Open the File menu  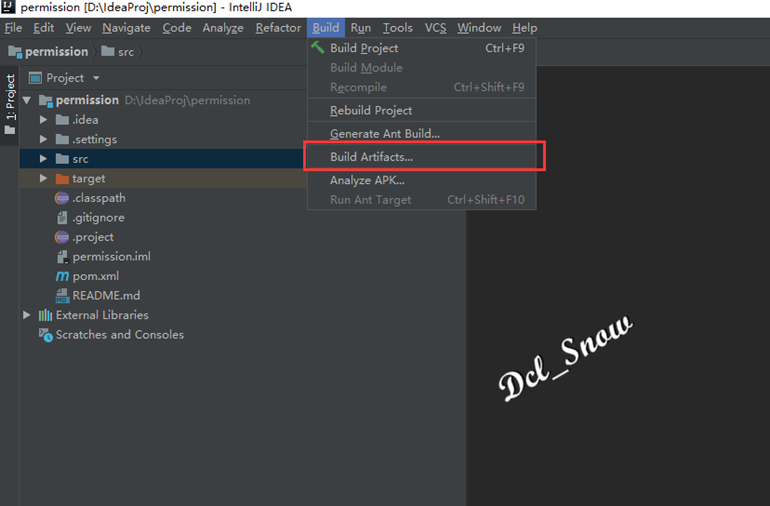point(13,28)
